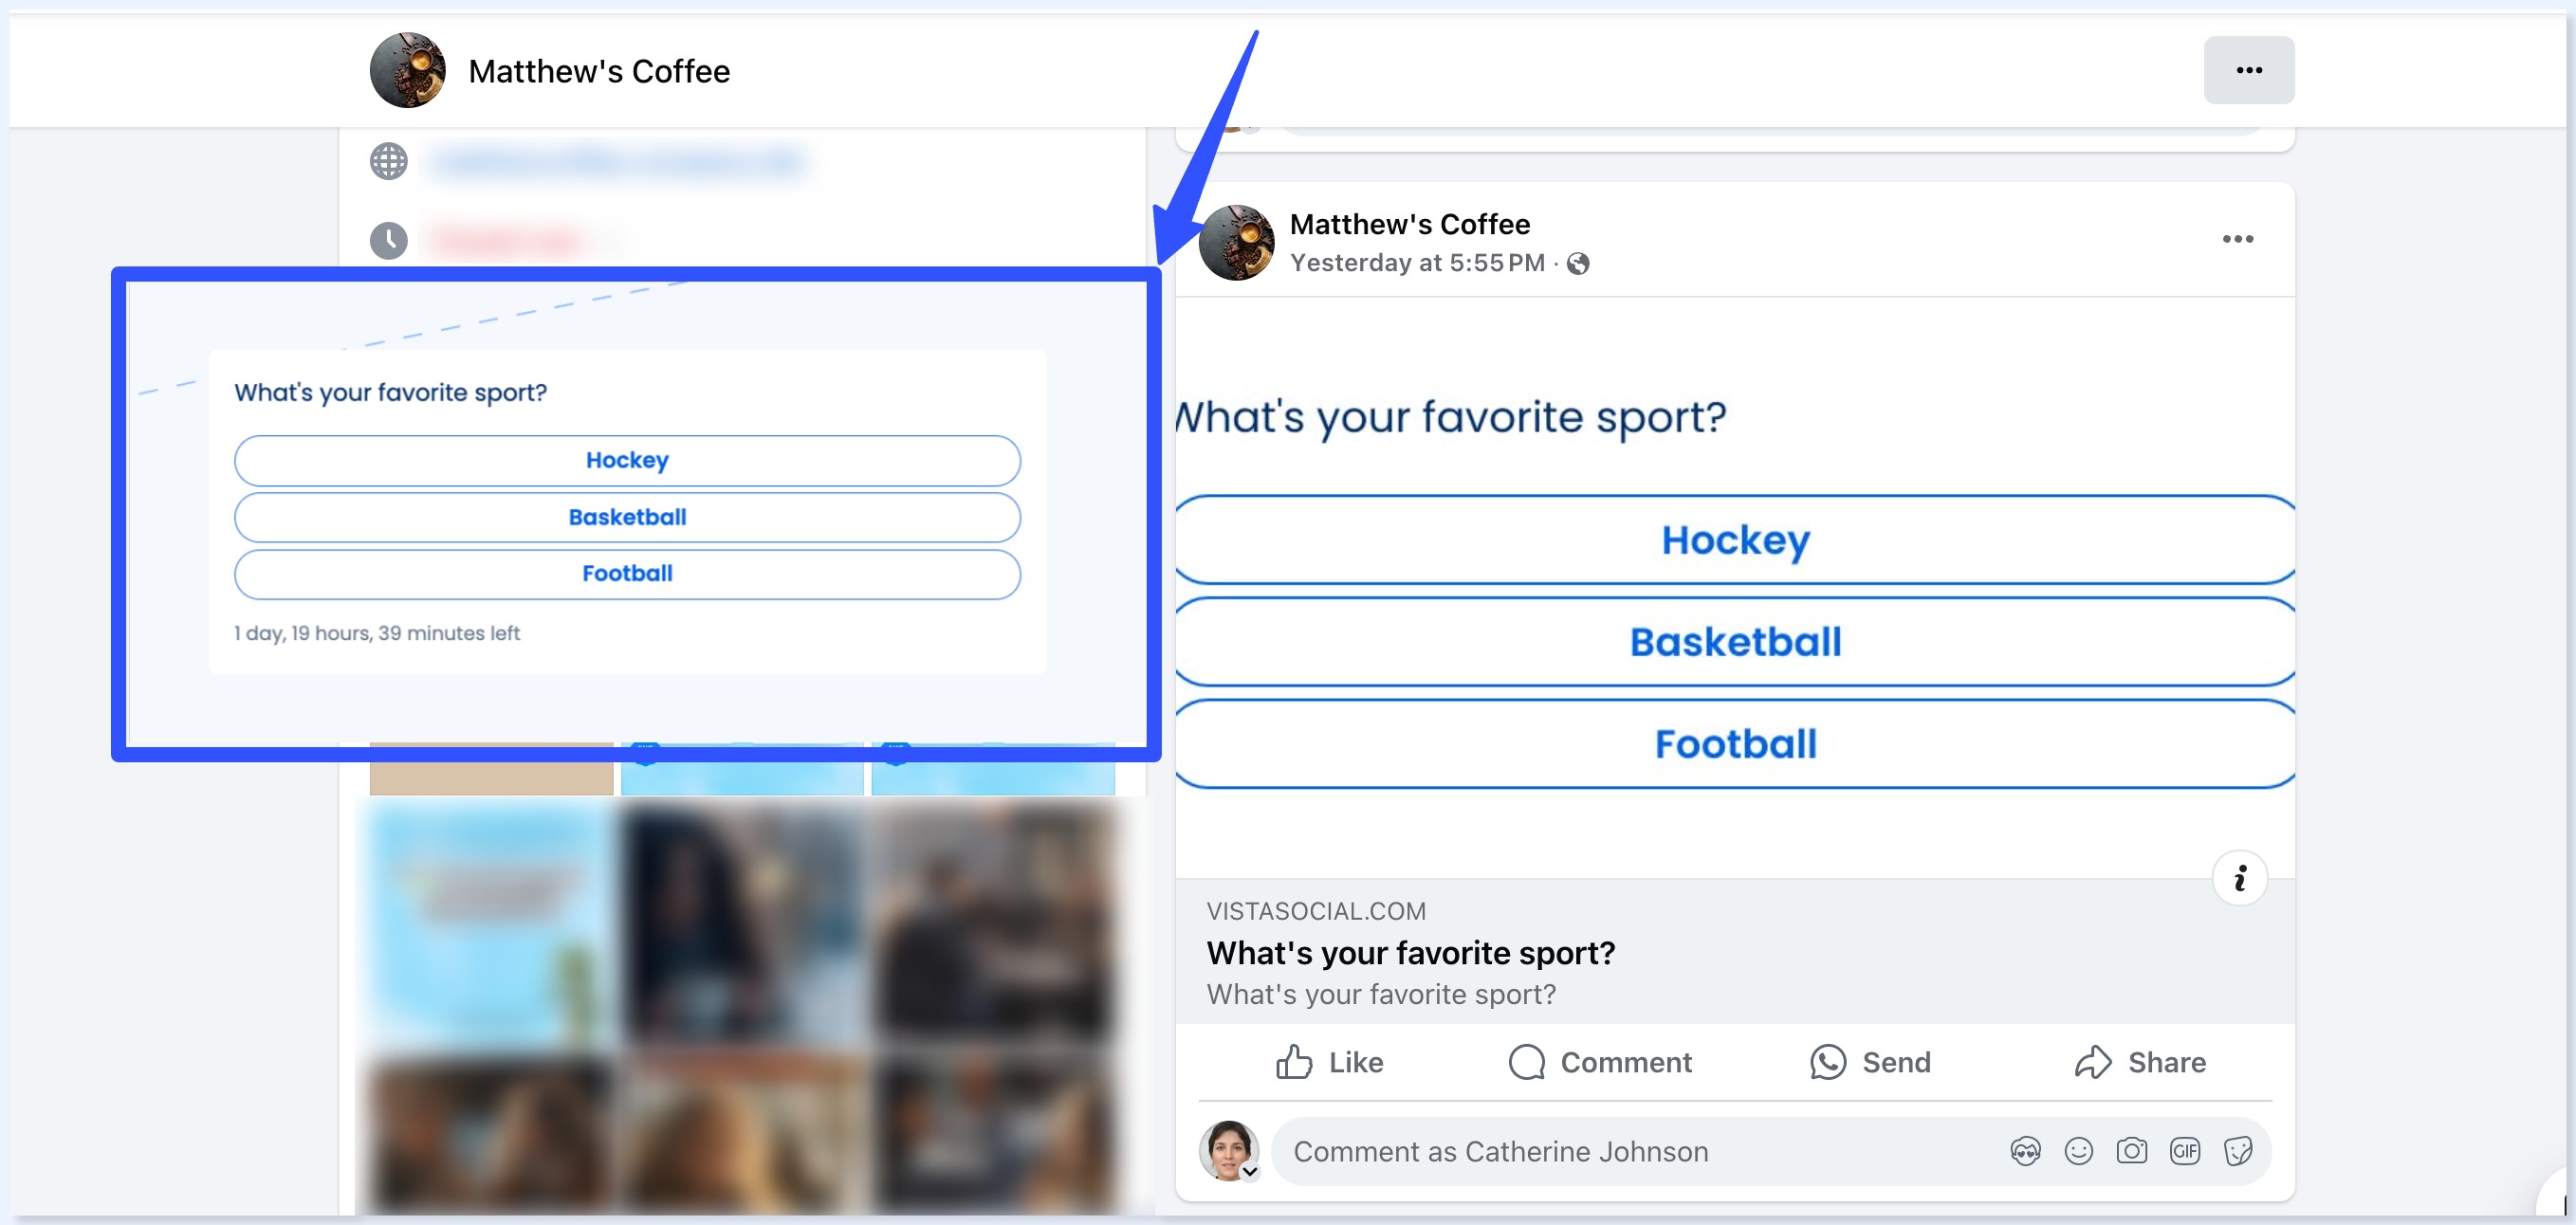
Task: Open the sticker picker in comment bar
Action: pos(2240,1151)
